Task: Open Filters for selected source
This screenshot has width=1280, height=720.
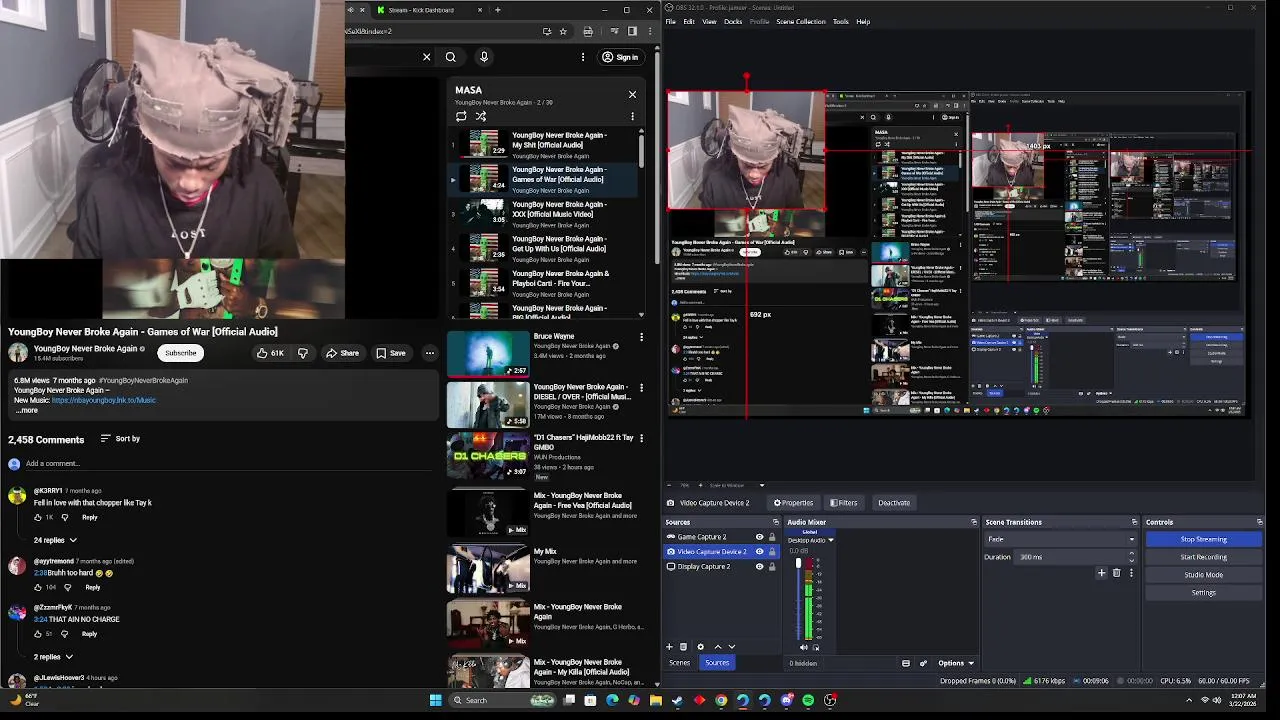Action: click(x=844, y=503)
